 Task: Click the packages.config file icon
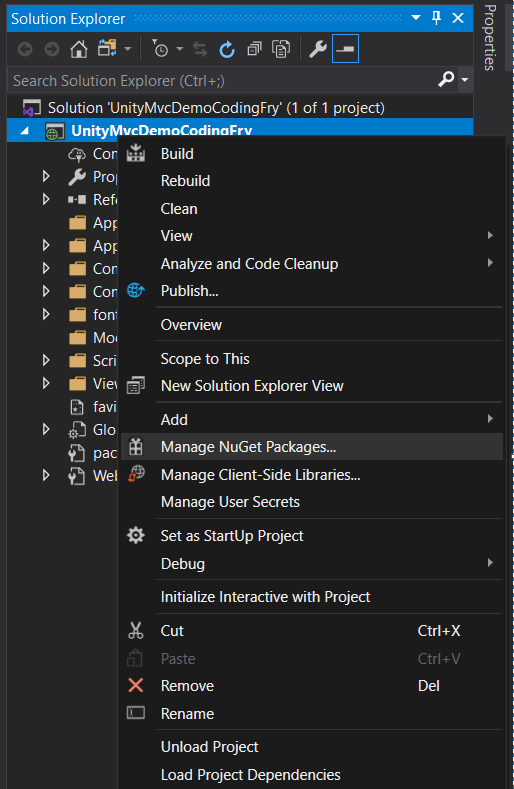coord(77,453)
